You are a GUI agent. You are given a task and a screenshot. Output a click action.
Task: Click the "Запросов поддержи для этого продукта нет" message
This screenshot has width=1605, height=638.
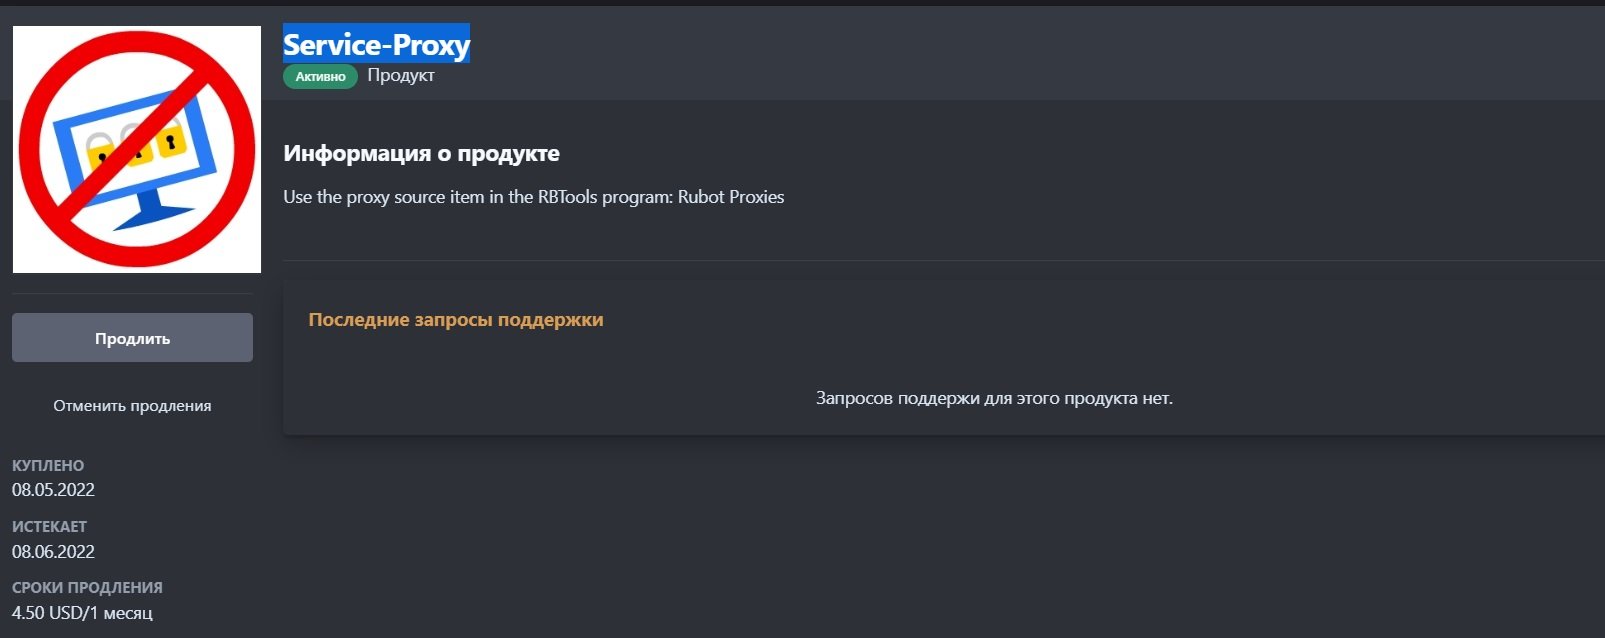[994, 398]
